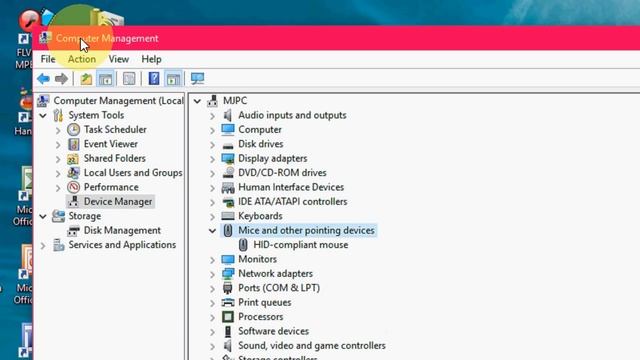The width and height of the screenshot is (640, 360).
Task: Click the Shared Folders icon
Action: (73, 158)
